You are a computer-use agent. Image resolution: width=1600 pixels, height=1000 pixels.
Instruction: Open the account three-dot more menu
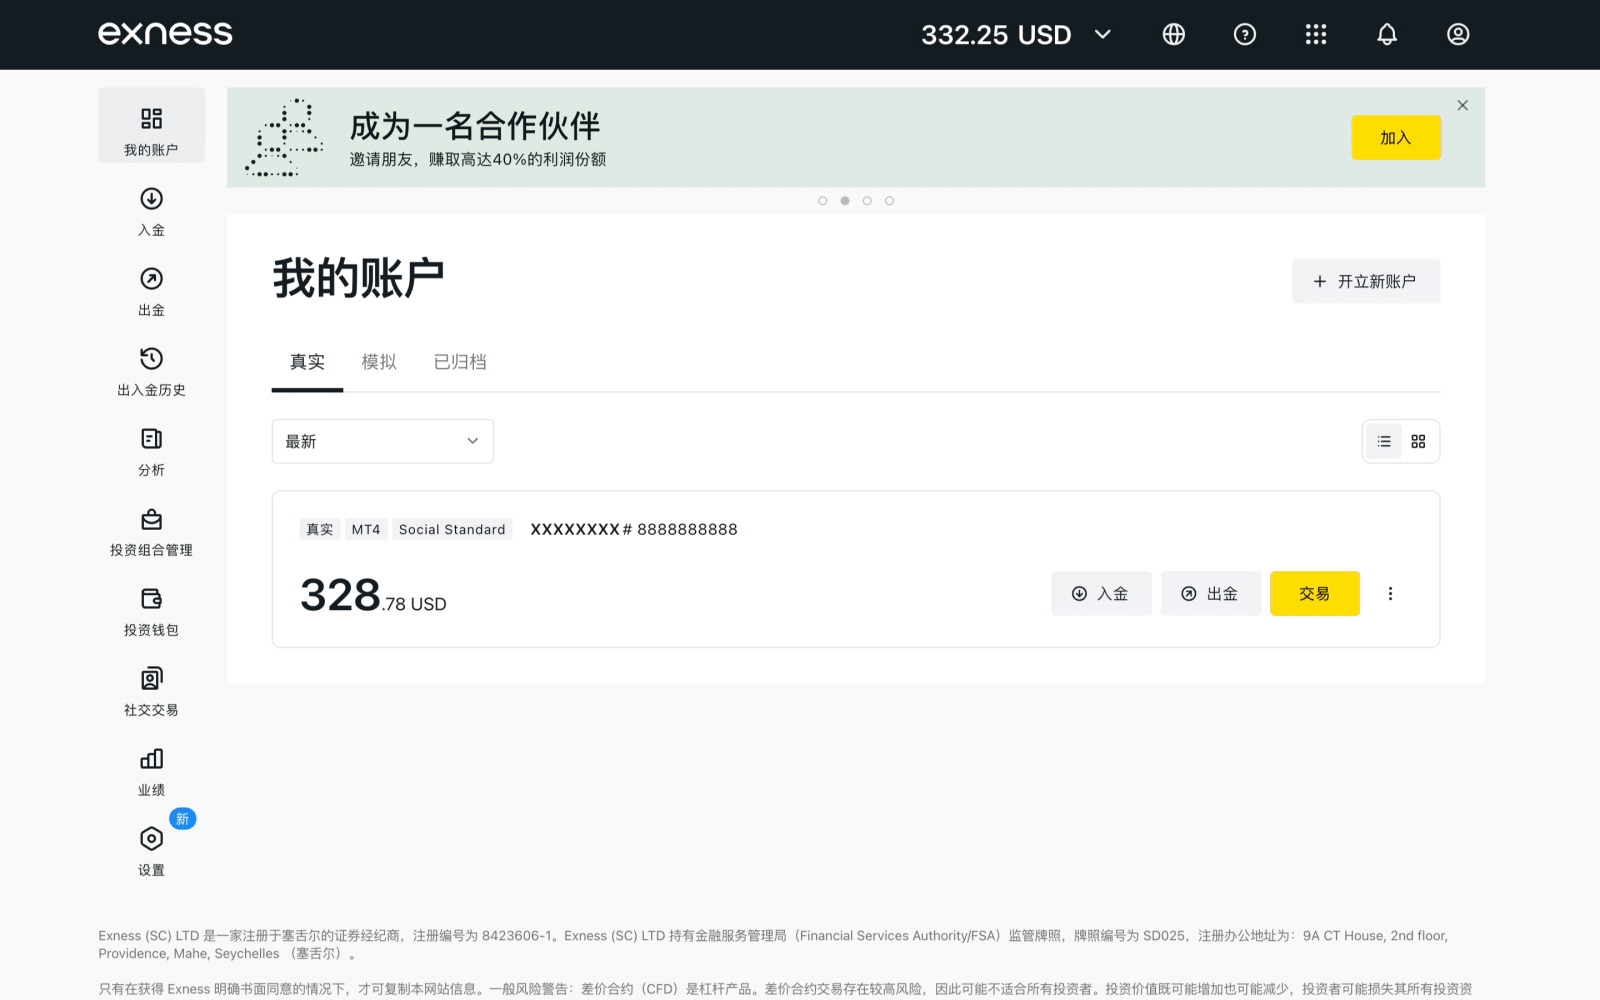click(x=1390, y=594)
